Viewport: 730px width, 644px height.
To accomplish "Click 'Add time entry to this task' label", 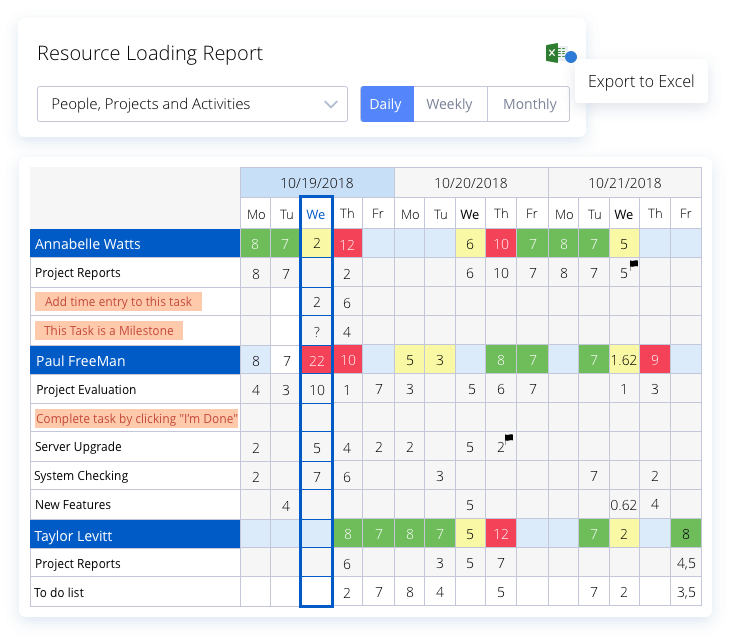I will point(118,302).
